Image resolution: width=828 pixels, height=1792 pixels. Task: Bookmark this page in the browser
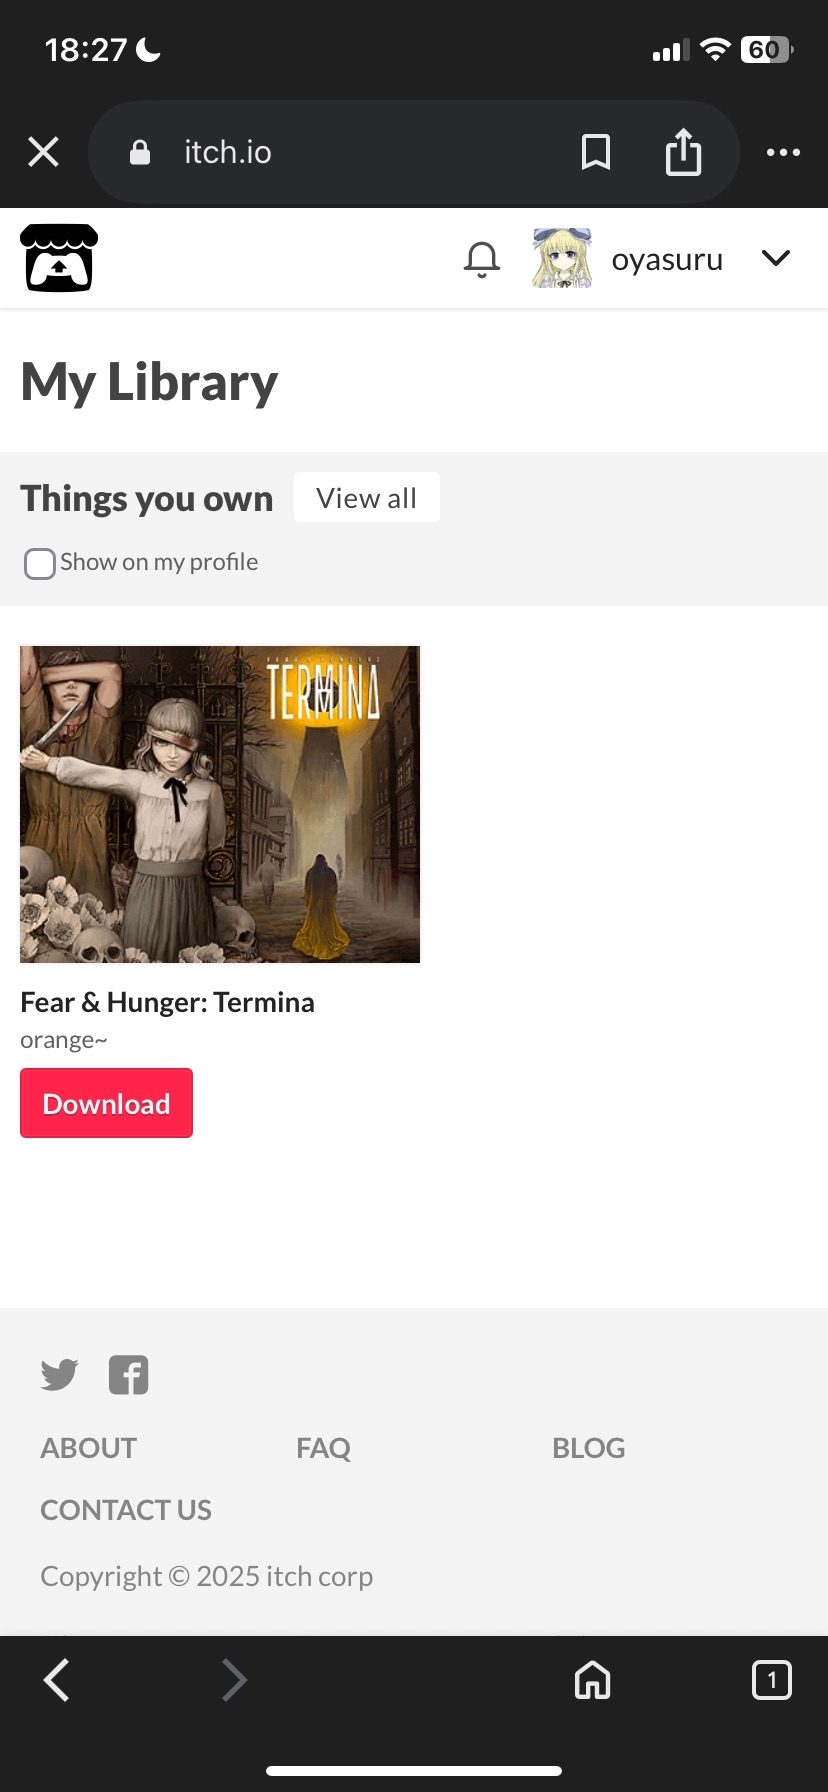tap(596, 152)
